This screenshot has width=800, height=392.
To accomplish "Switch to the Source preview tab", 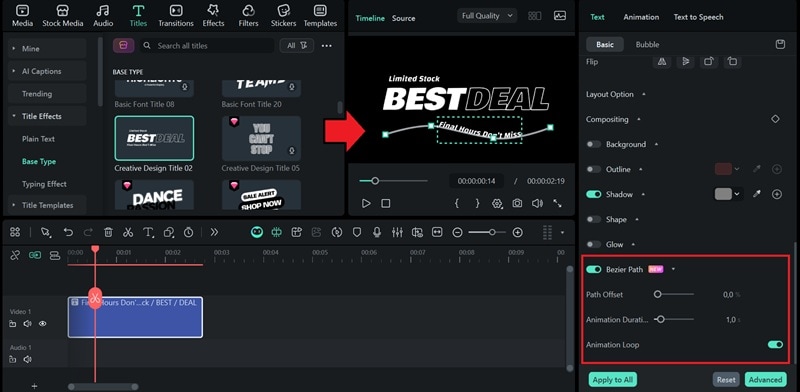I will pyautogui.click(x=403, y=18).
